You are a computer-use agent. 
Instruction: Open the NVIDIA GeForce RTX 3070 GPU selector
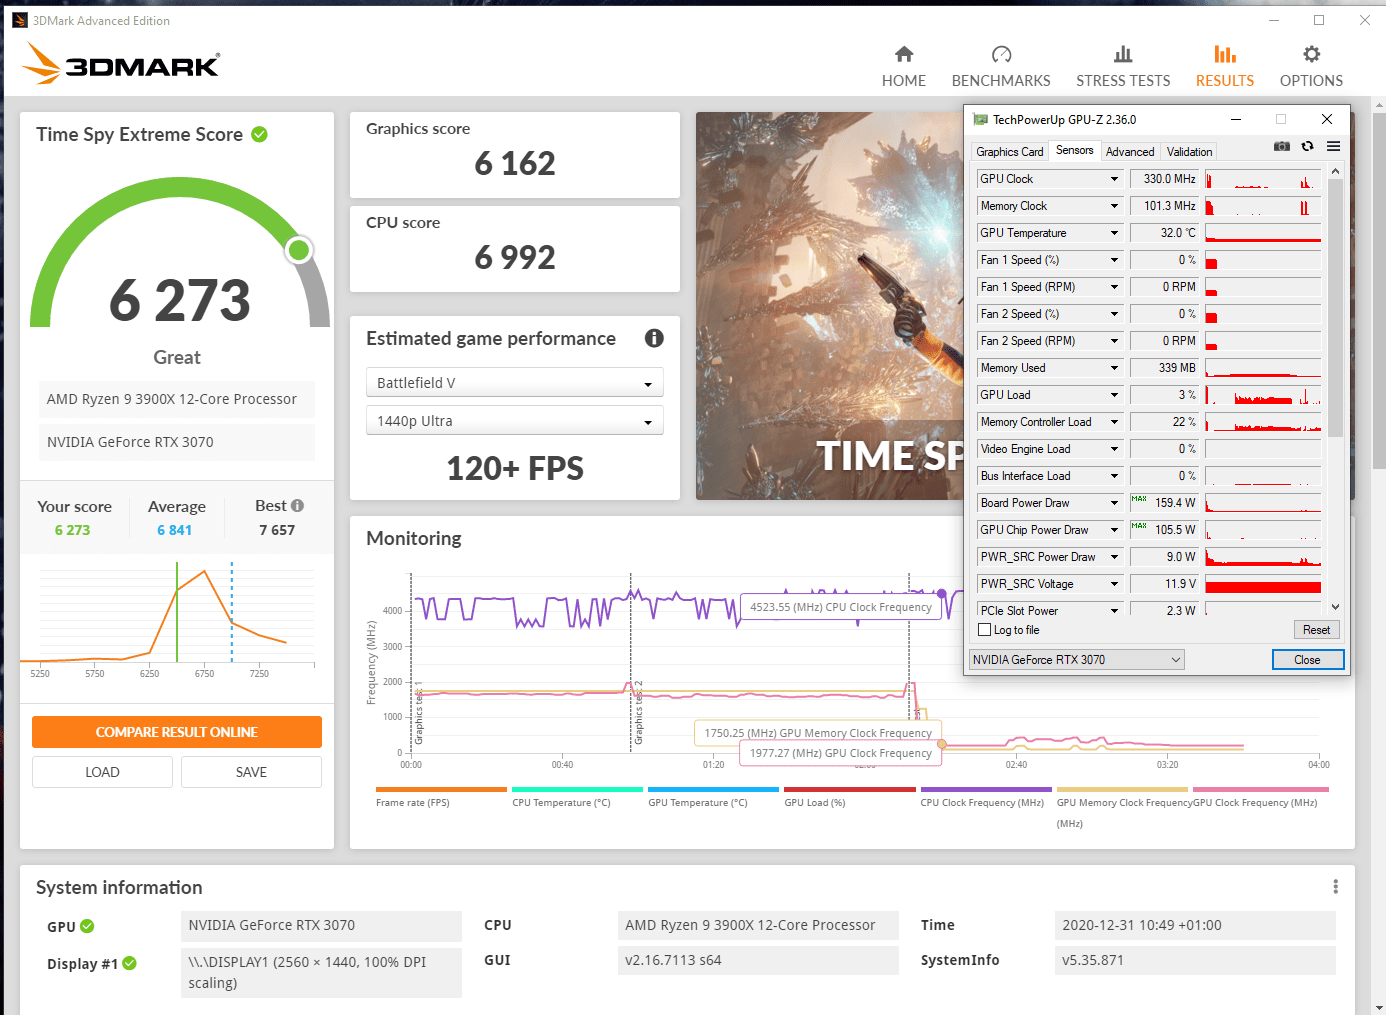coord(1076,660)
